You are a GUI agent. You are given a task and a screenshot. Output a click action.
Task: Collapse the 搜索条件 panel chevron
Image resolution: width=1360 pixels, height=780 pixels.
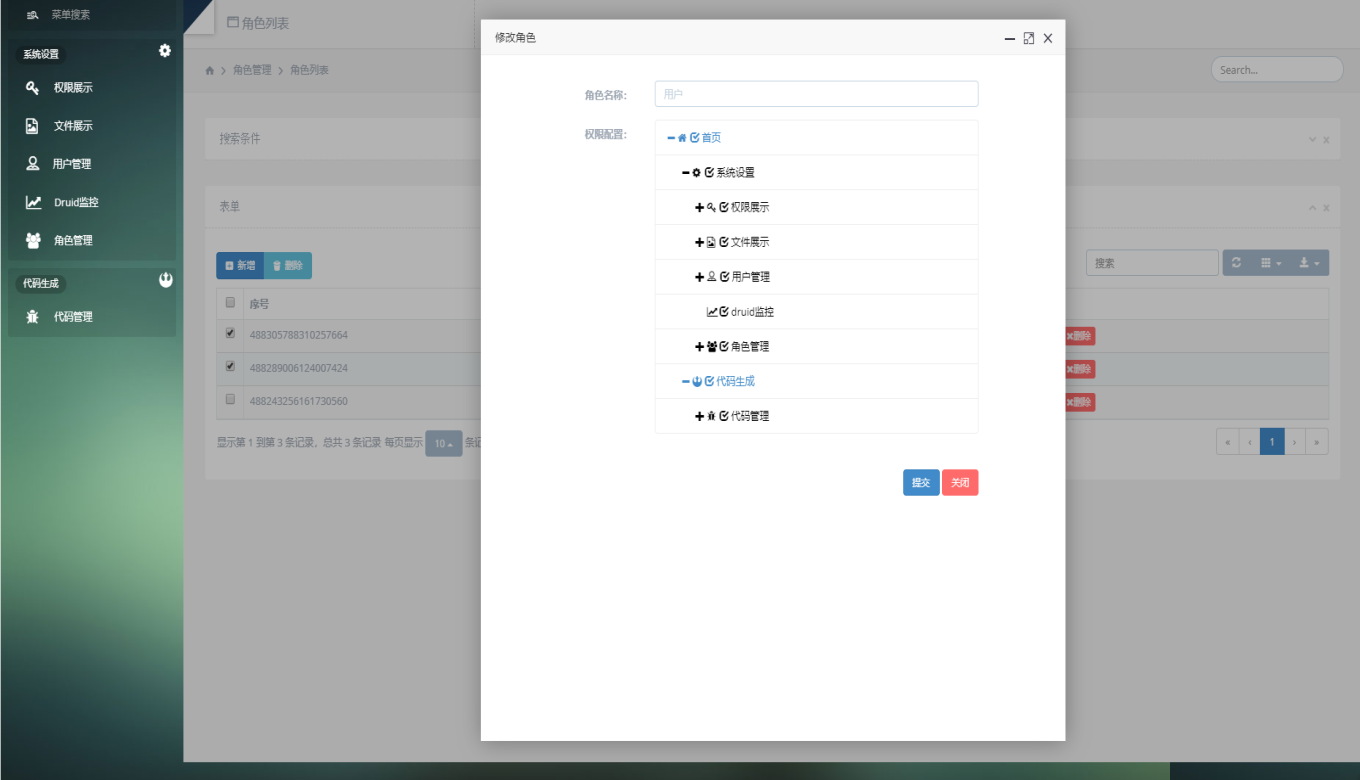(x=1313, y=139)
